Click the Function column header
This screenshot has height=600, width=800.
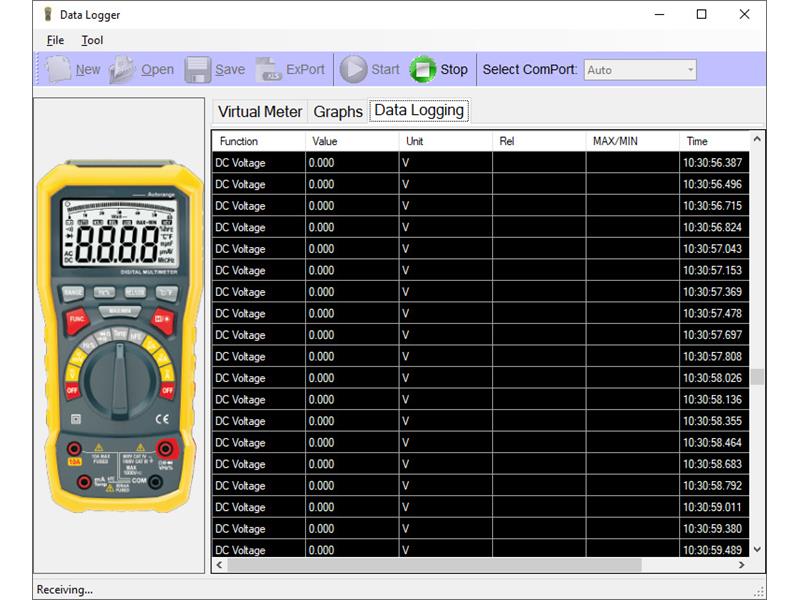click(x=259, y=141)
